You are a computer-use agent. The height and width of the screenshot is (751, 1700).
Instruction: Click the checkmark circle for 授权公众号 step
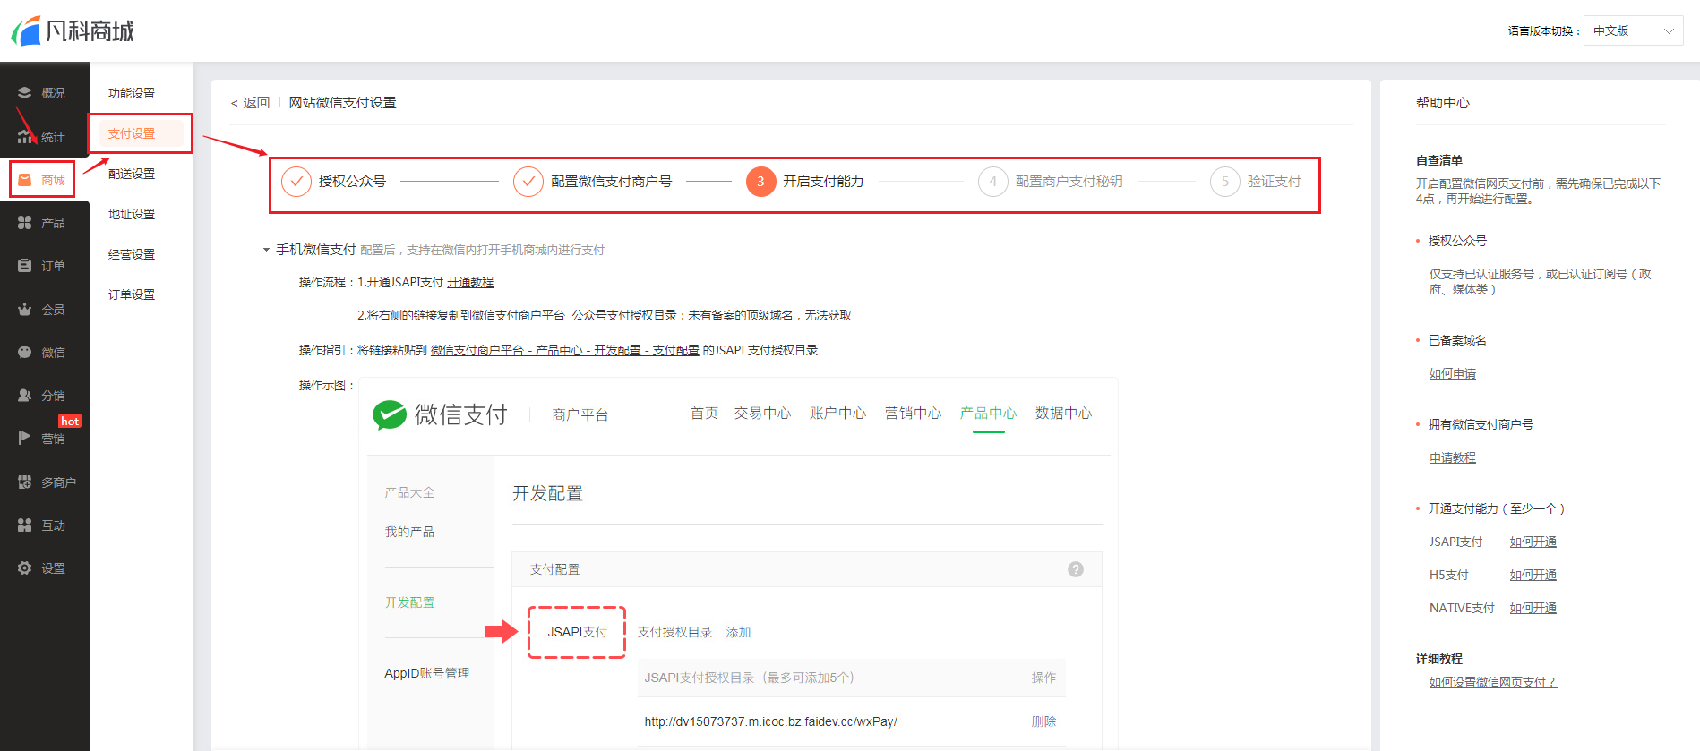coord(296,181)
